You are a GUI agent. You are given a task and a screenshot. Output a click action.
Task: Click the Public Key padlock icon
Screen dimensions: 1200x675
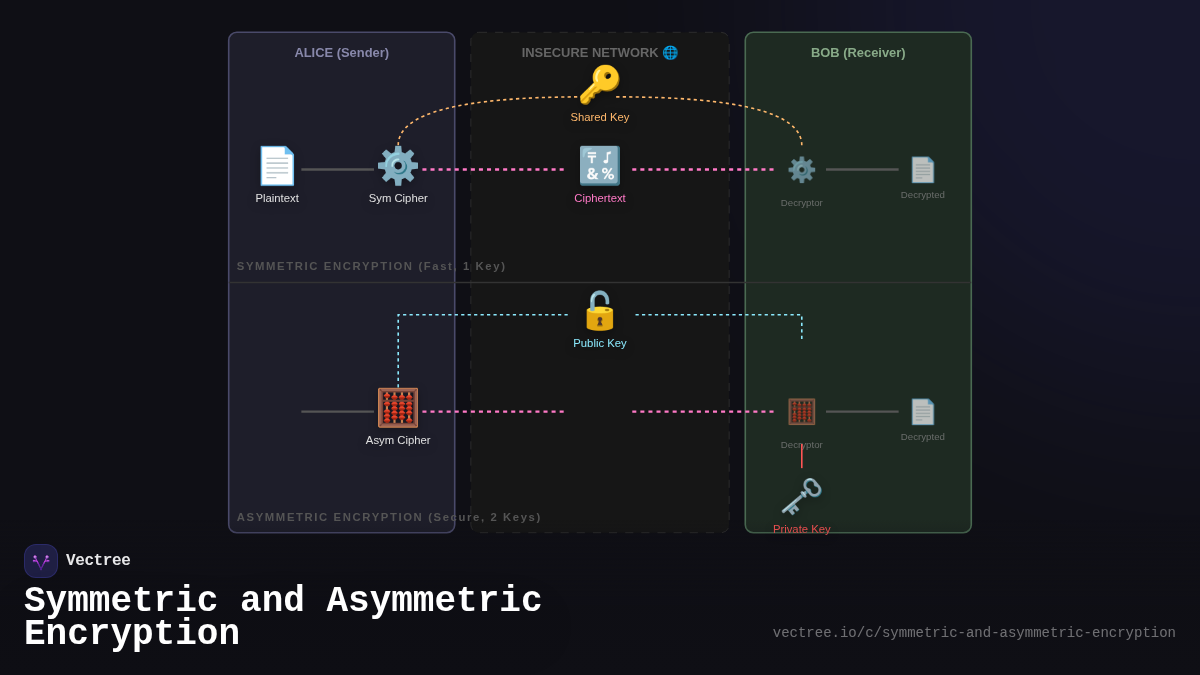click(599, 311)
